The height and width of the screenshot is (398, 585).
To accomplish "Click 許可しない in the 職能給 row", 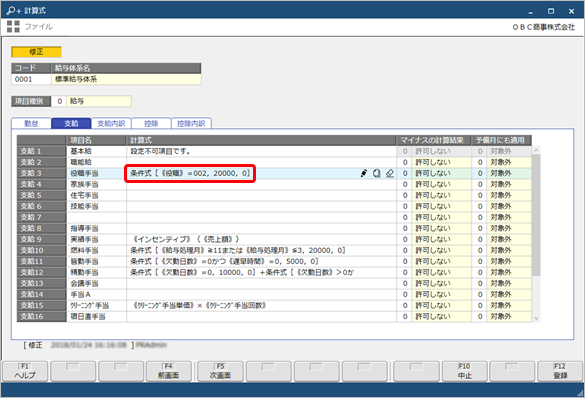I will point(441,162).
